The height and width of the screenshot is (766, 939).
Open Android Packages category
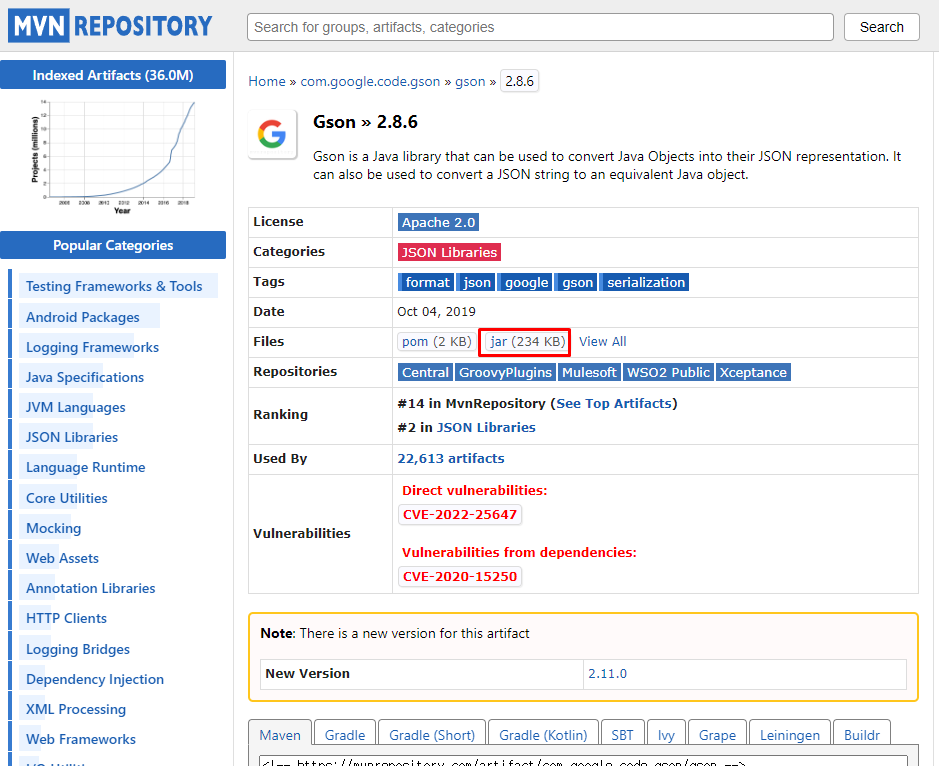pos(83,317)
